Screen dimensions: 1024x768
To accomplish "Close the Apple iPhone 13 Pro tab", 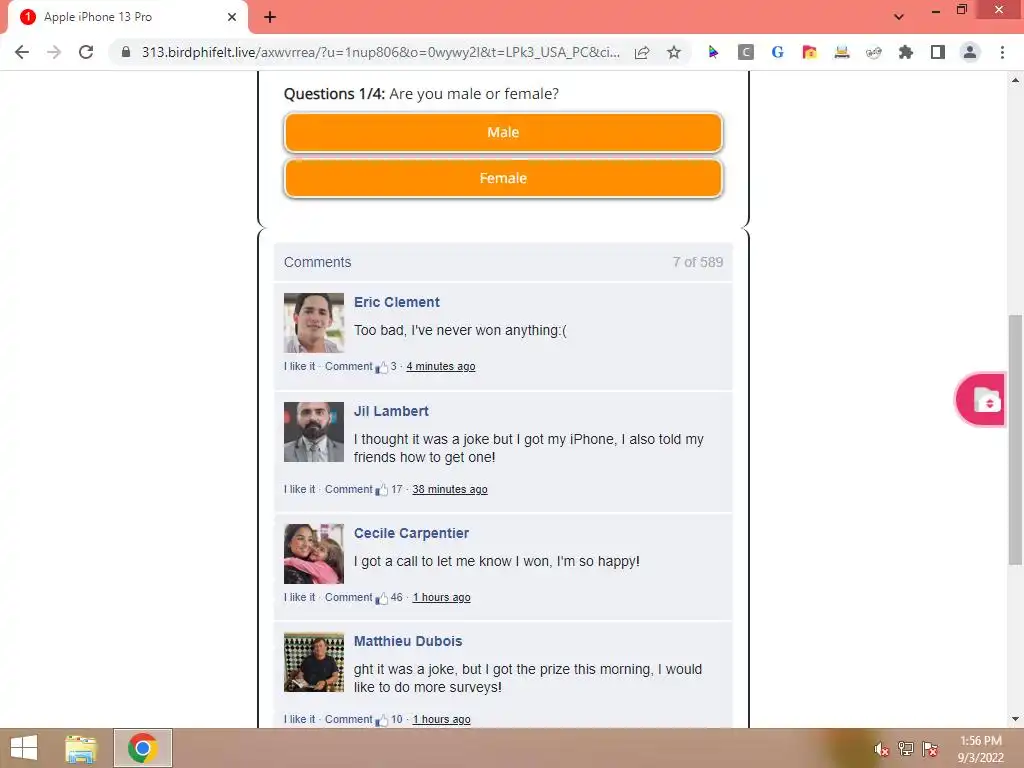I will click(x=232, y=17).
